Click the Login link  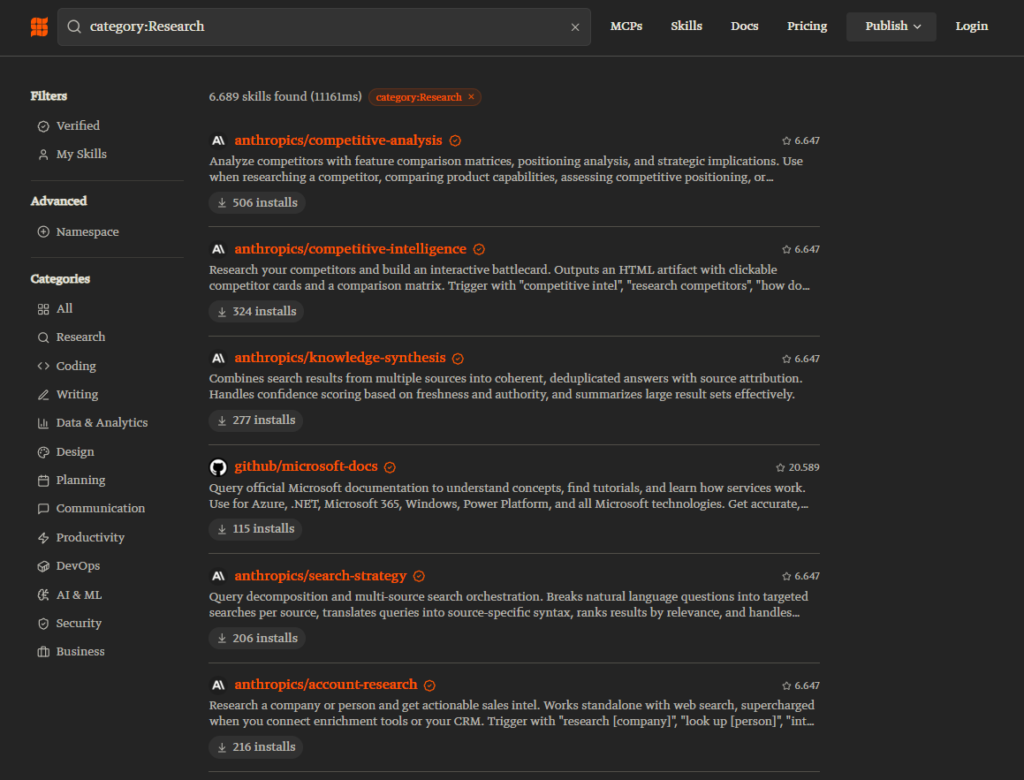[971, 26]
